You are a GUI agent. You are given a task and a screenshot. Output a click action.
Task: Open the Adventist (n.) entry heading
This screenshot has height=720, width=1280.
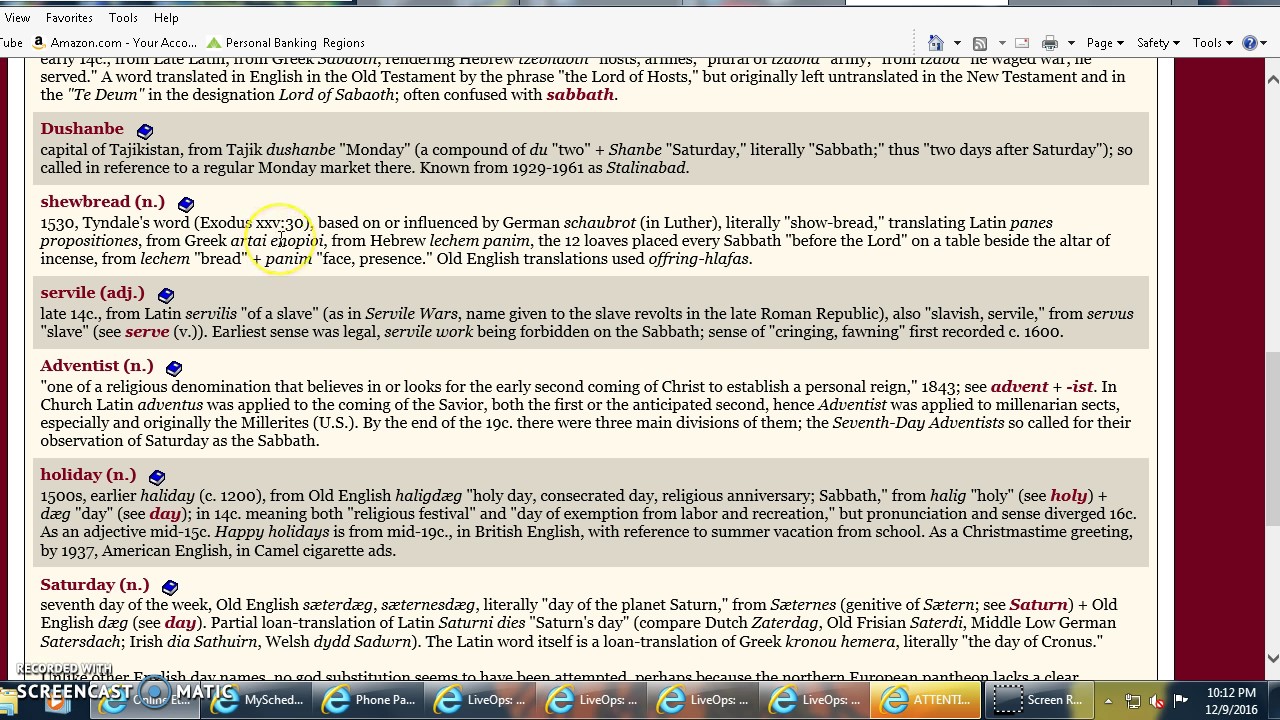97,366
